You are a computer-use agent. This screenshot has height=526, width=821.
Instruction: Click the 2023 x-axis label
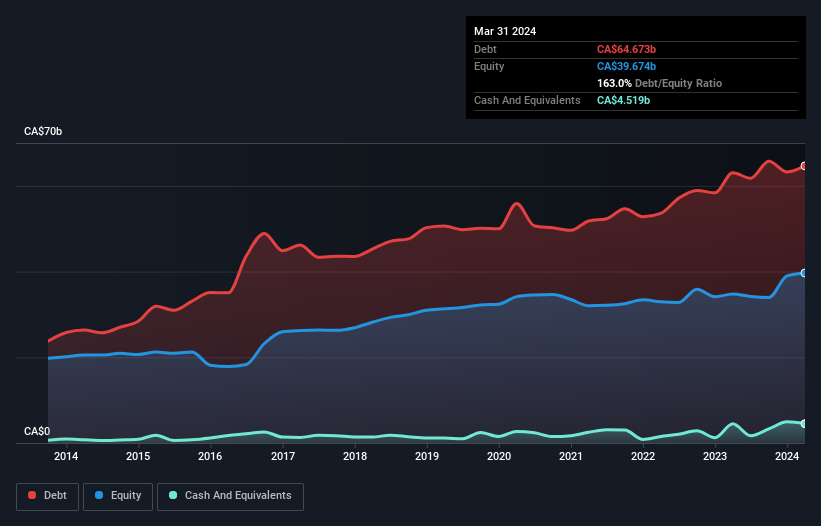[x=715, y=456]
